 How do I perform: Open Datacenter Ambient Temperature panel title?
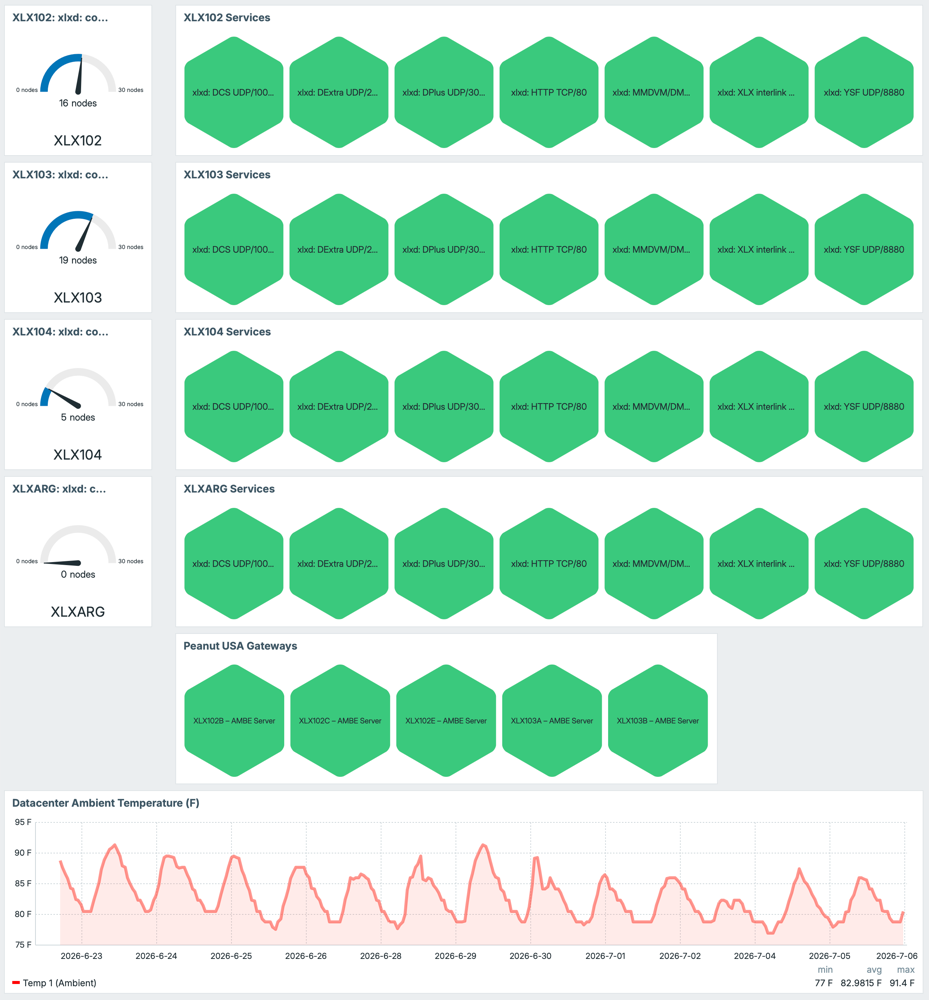pos(106,803)
